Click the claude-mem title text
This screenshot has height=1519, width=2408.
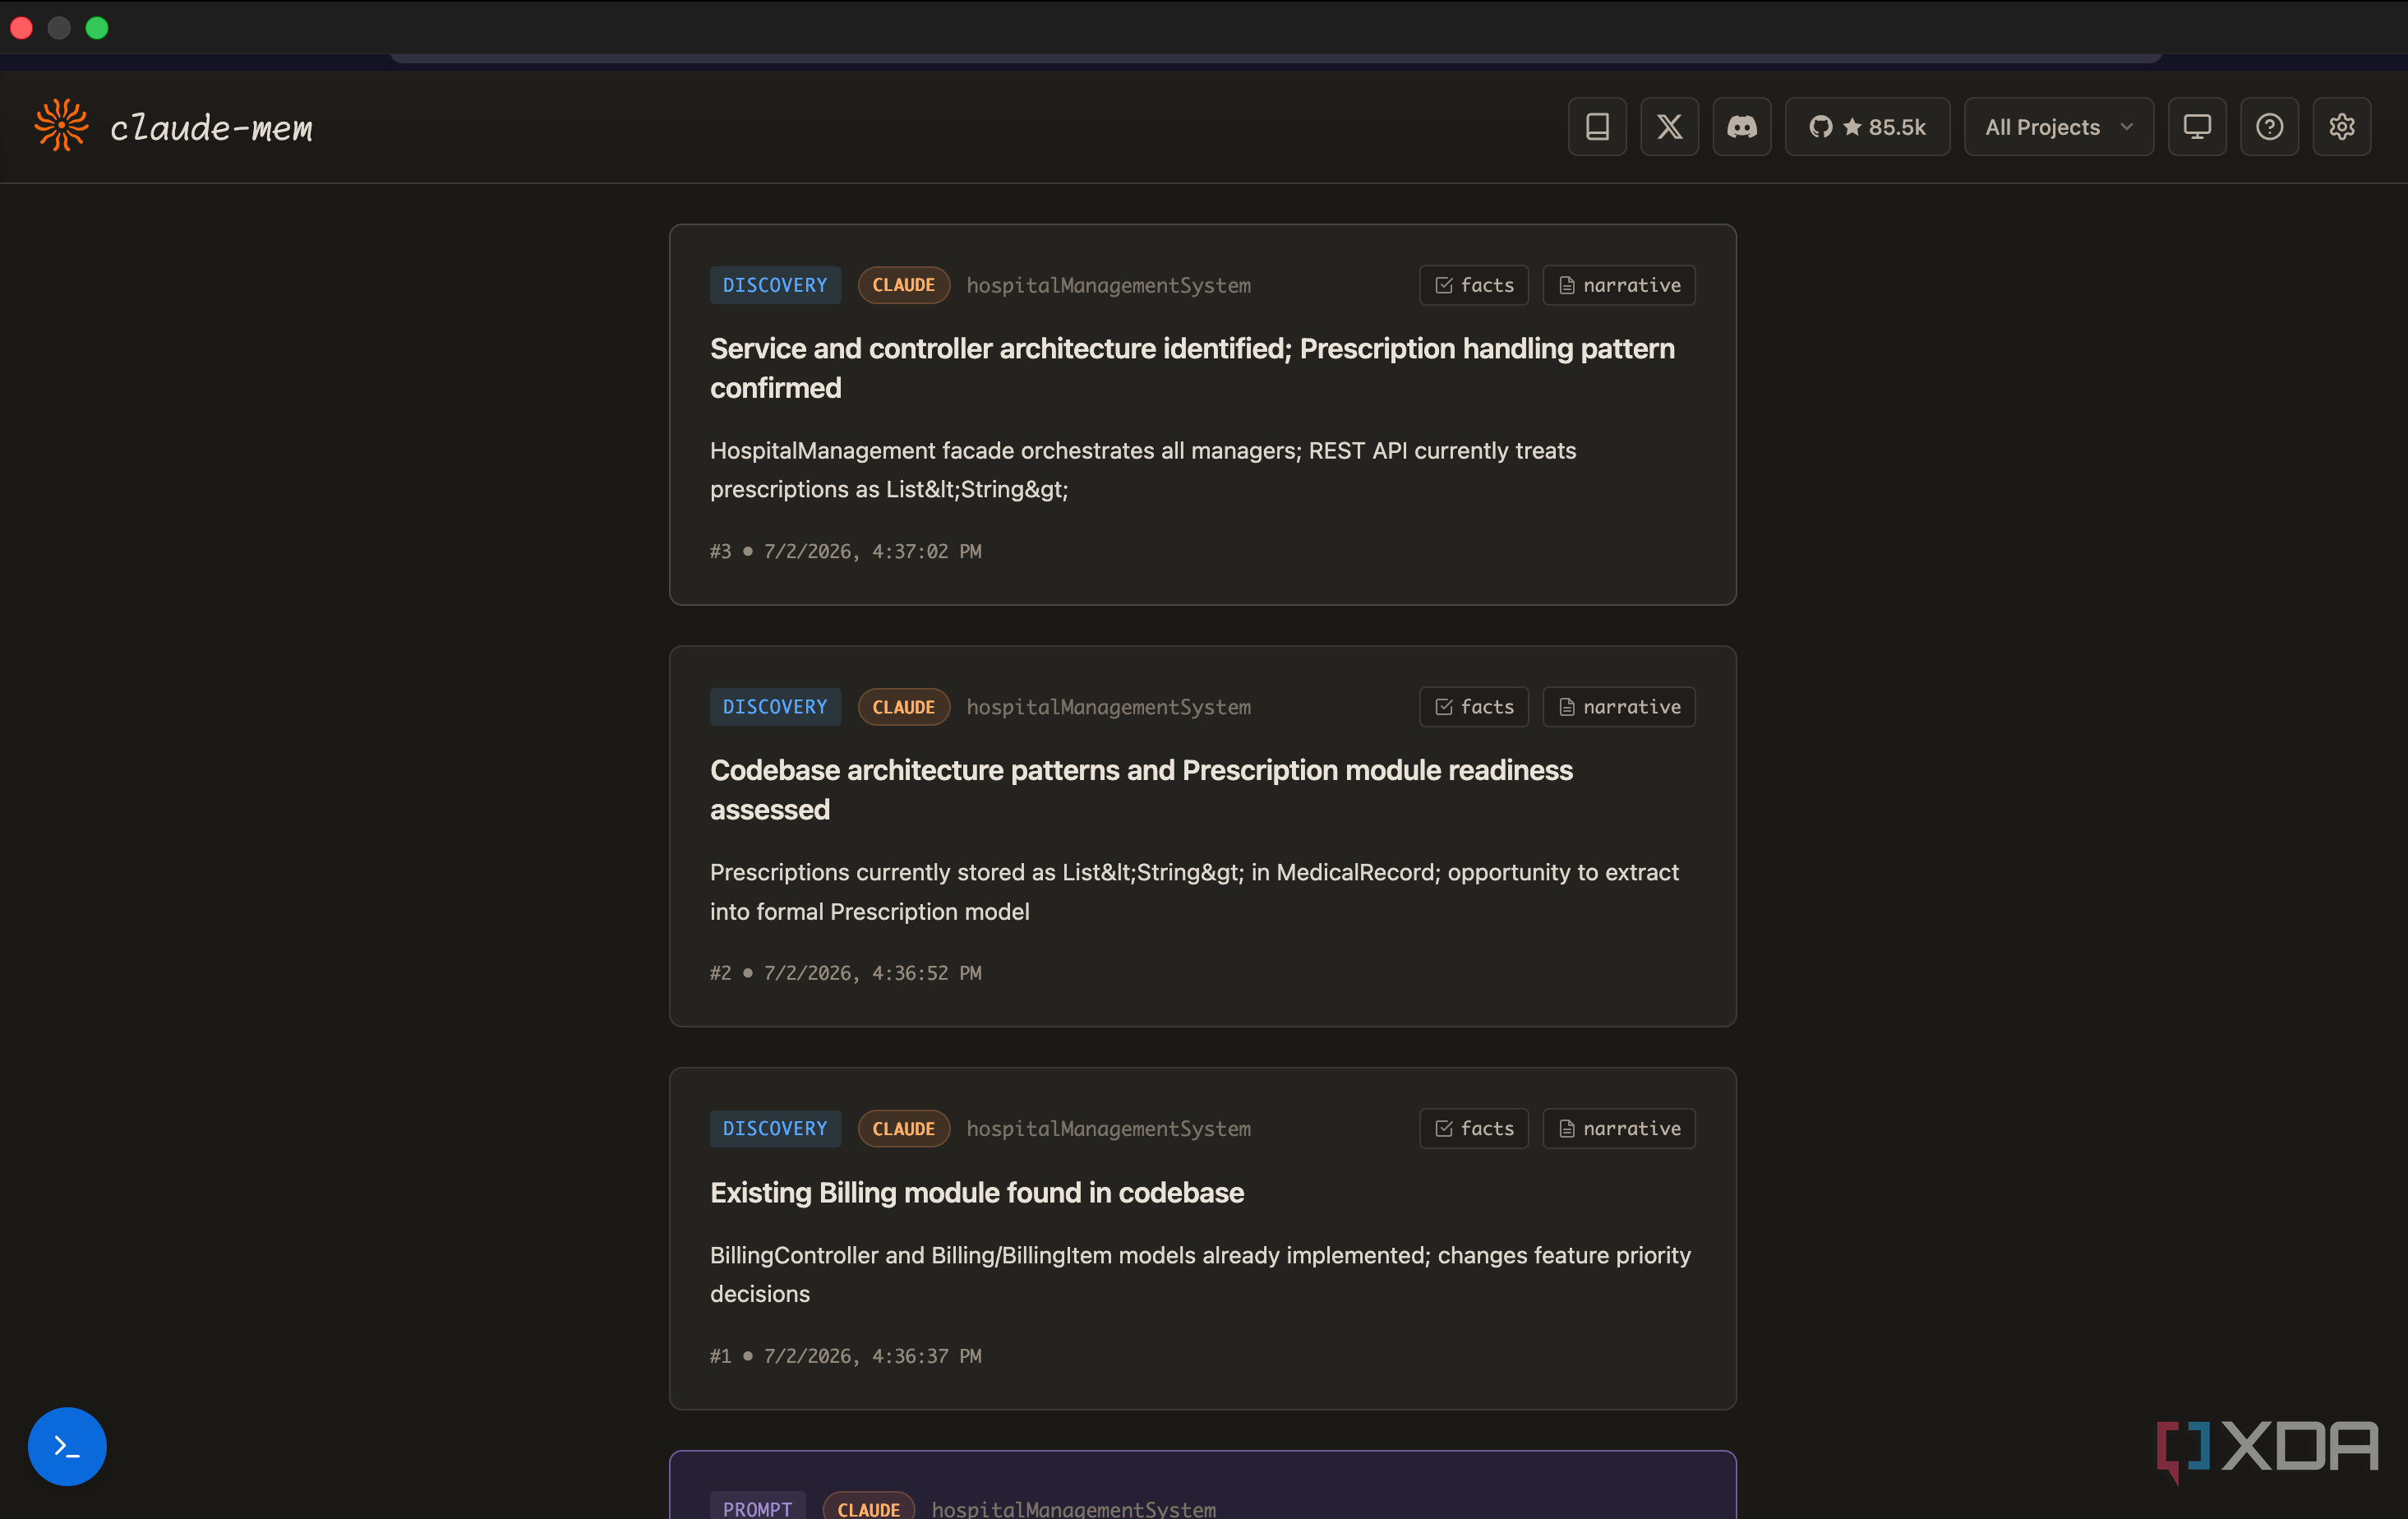pos(211,127)
